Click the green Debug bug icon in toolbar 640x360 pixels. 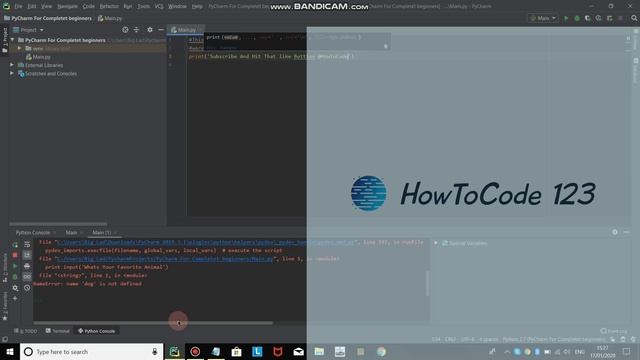coord(577,18)
